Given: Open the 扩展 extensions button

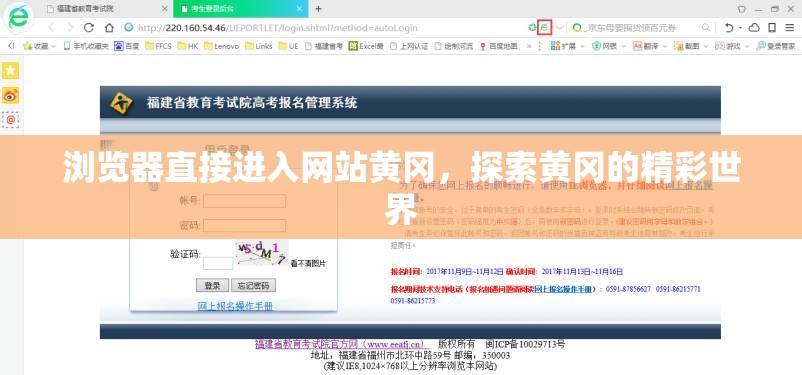Looking at the screenshot, I should coord(563,46).
